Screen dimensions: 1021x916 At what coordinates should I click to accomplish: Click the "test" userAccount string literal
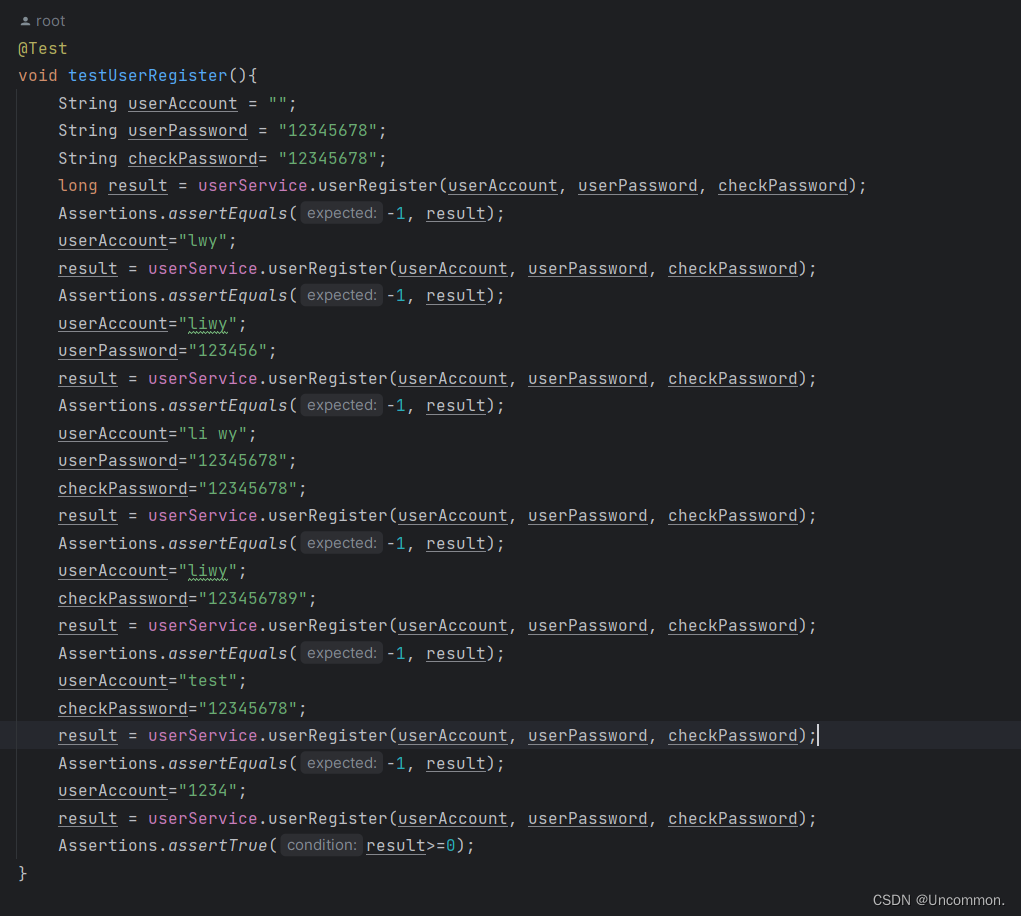coord(208,681)
